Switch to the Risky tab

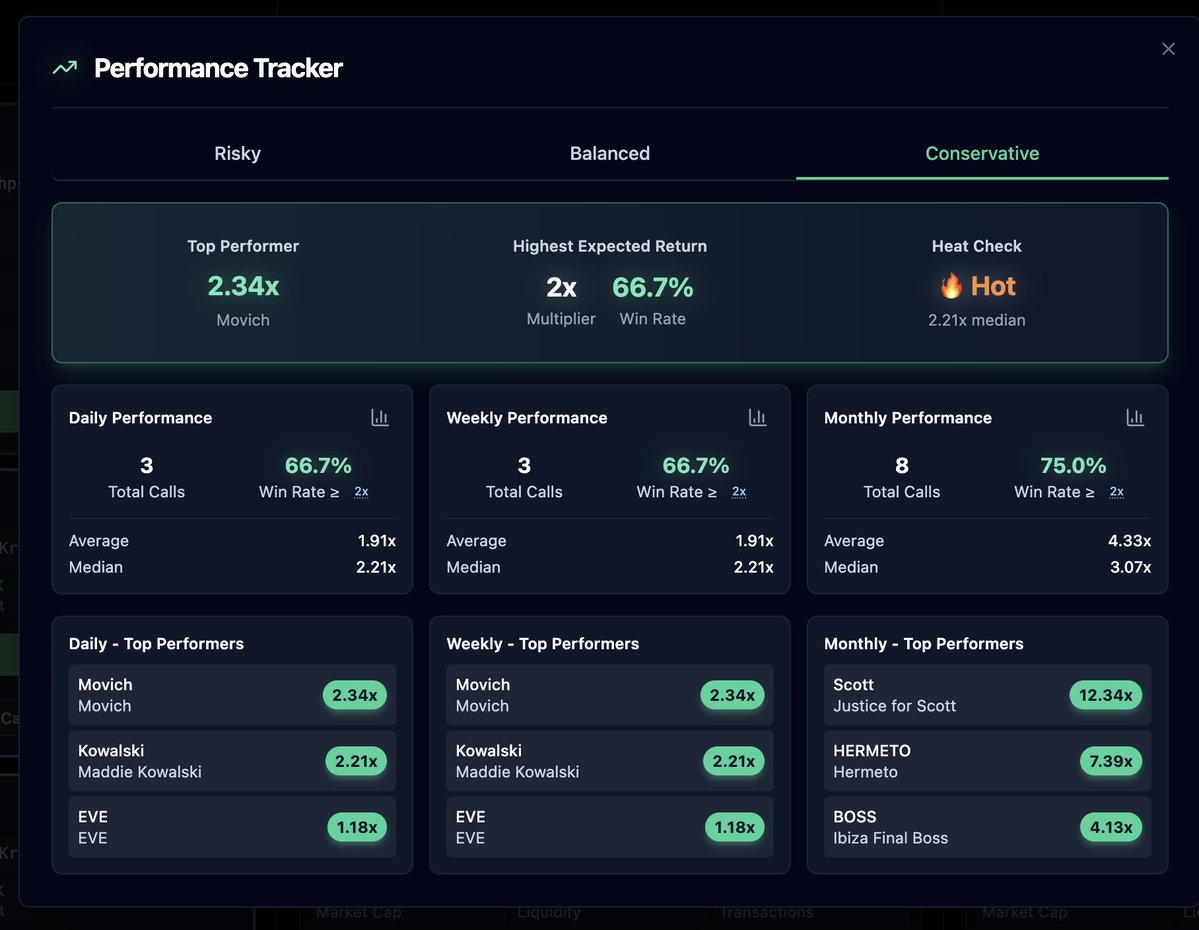point(237,154)
